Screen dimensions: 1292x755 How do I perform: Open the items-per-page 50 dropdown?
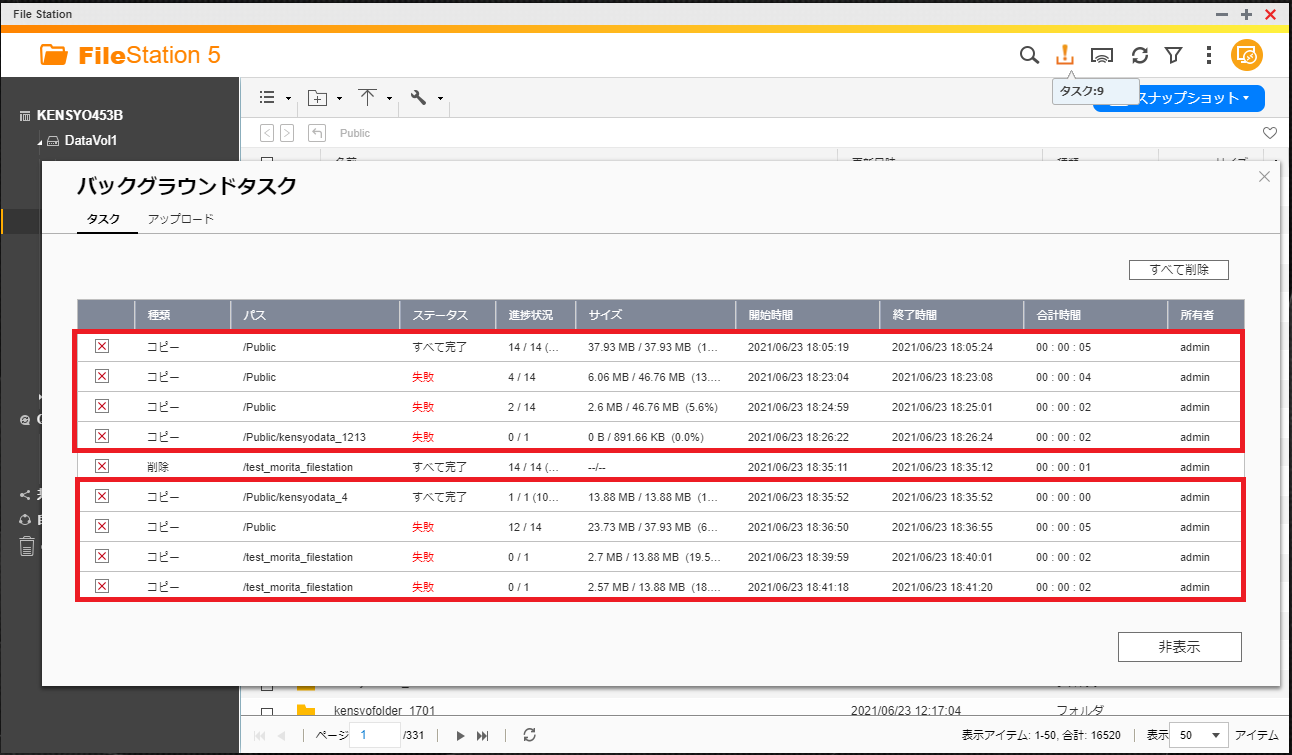coord(1198,735)
